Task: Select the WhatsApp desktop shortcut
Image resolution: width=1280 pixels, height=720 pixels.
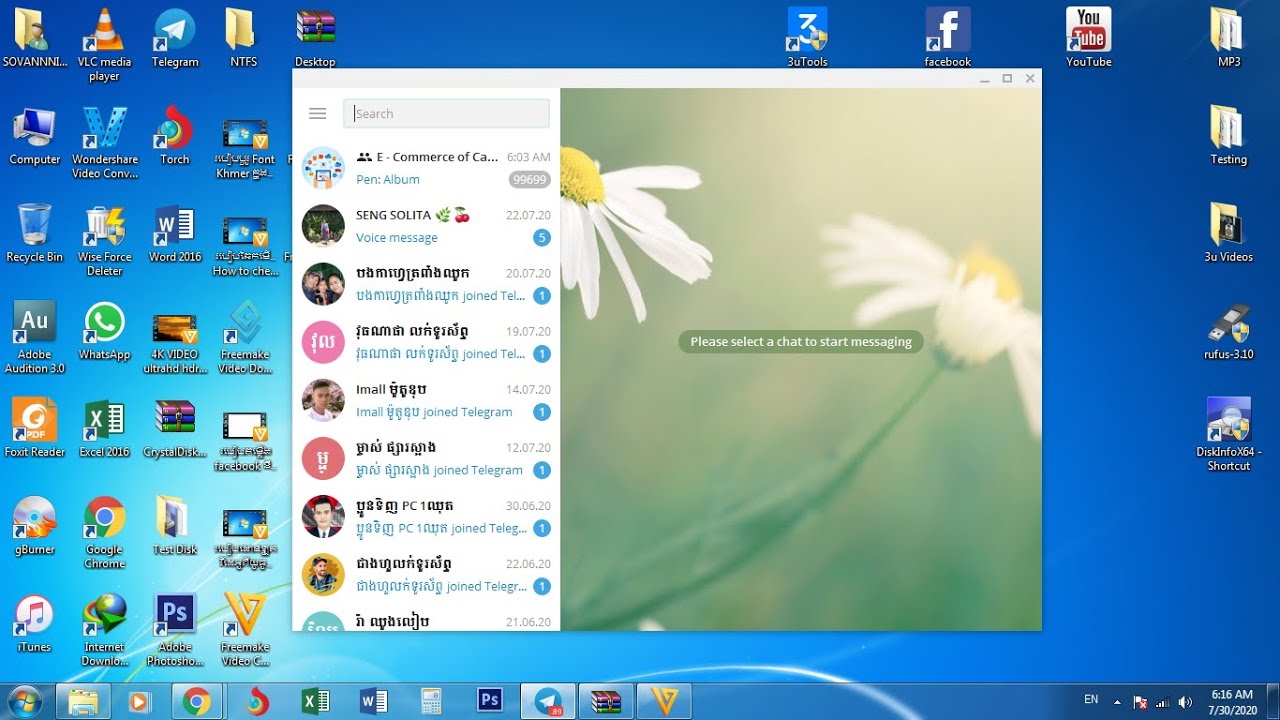Action: point(104,330)
